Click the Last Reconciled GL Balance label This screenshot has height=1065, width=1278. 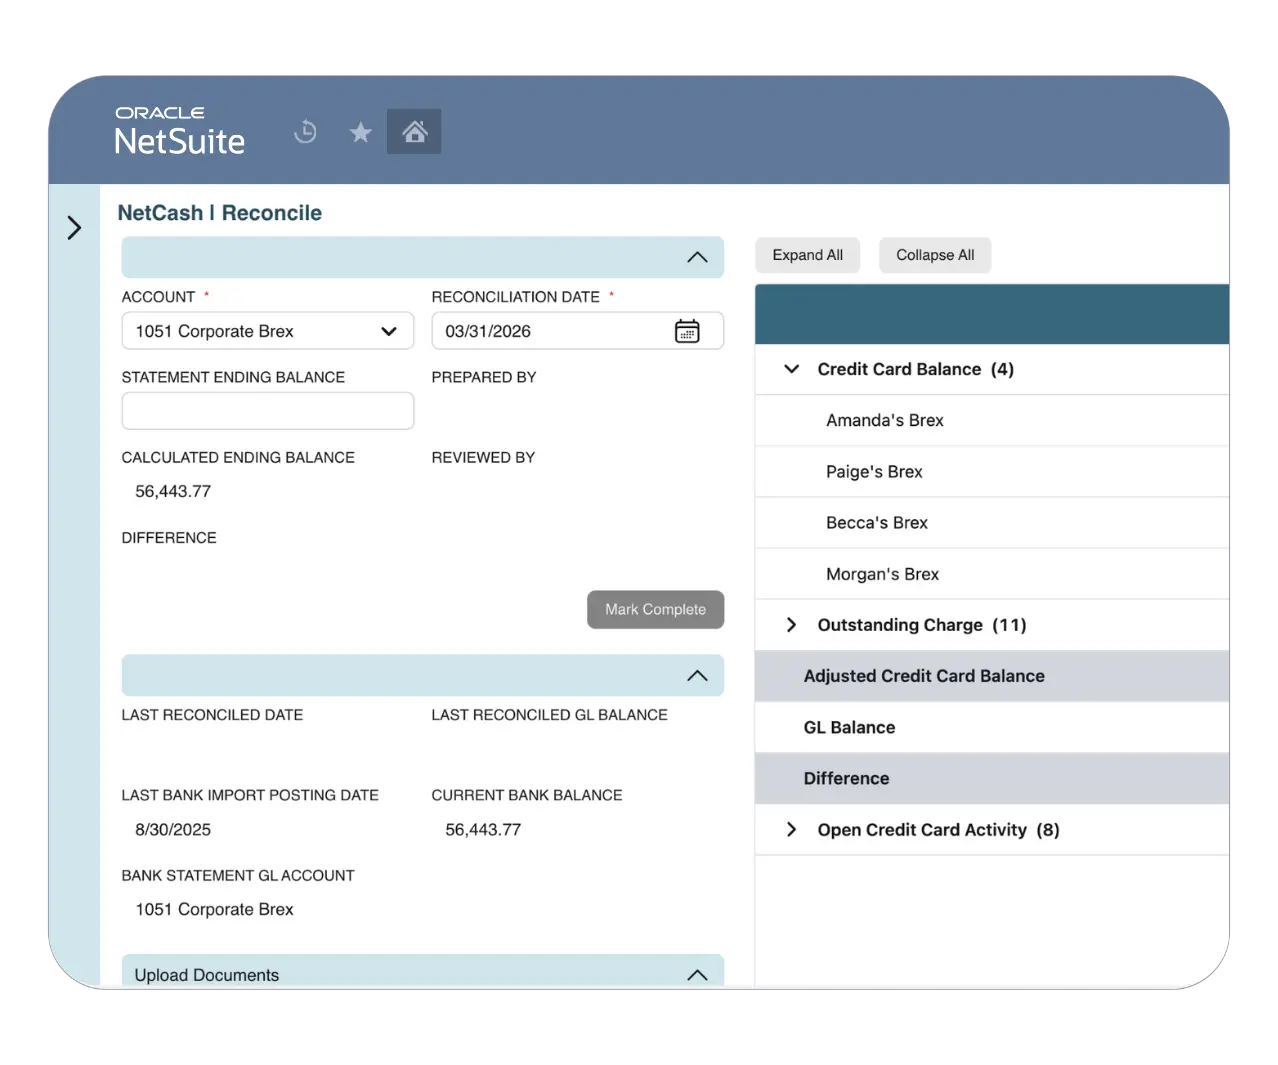[549, 715]
